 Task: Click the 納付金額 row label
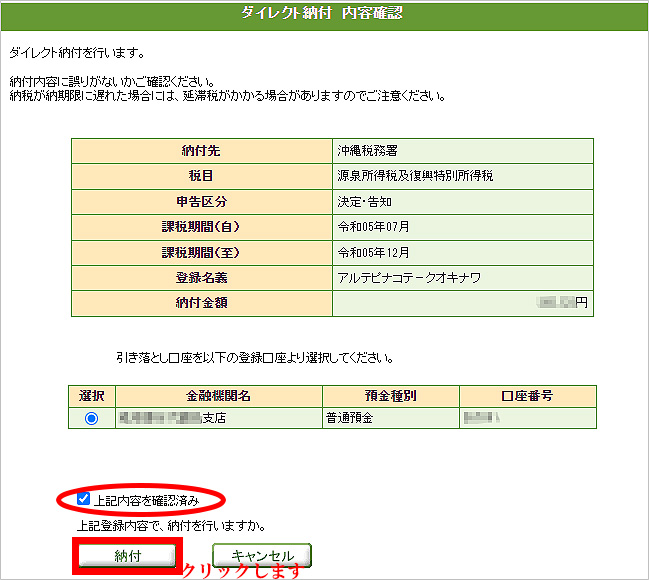click(202, 303)
